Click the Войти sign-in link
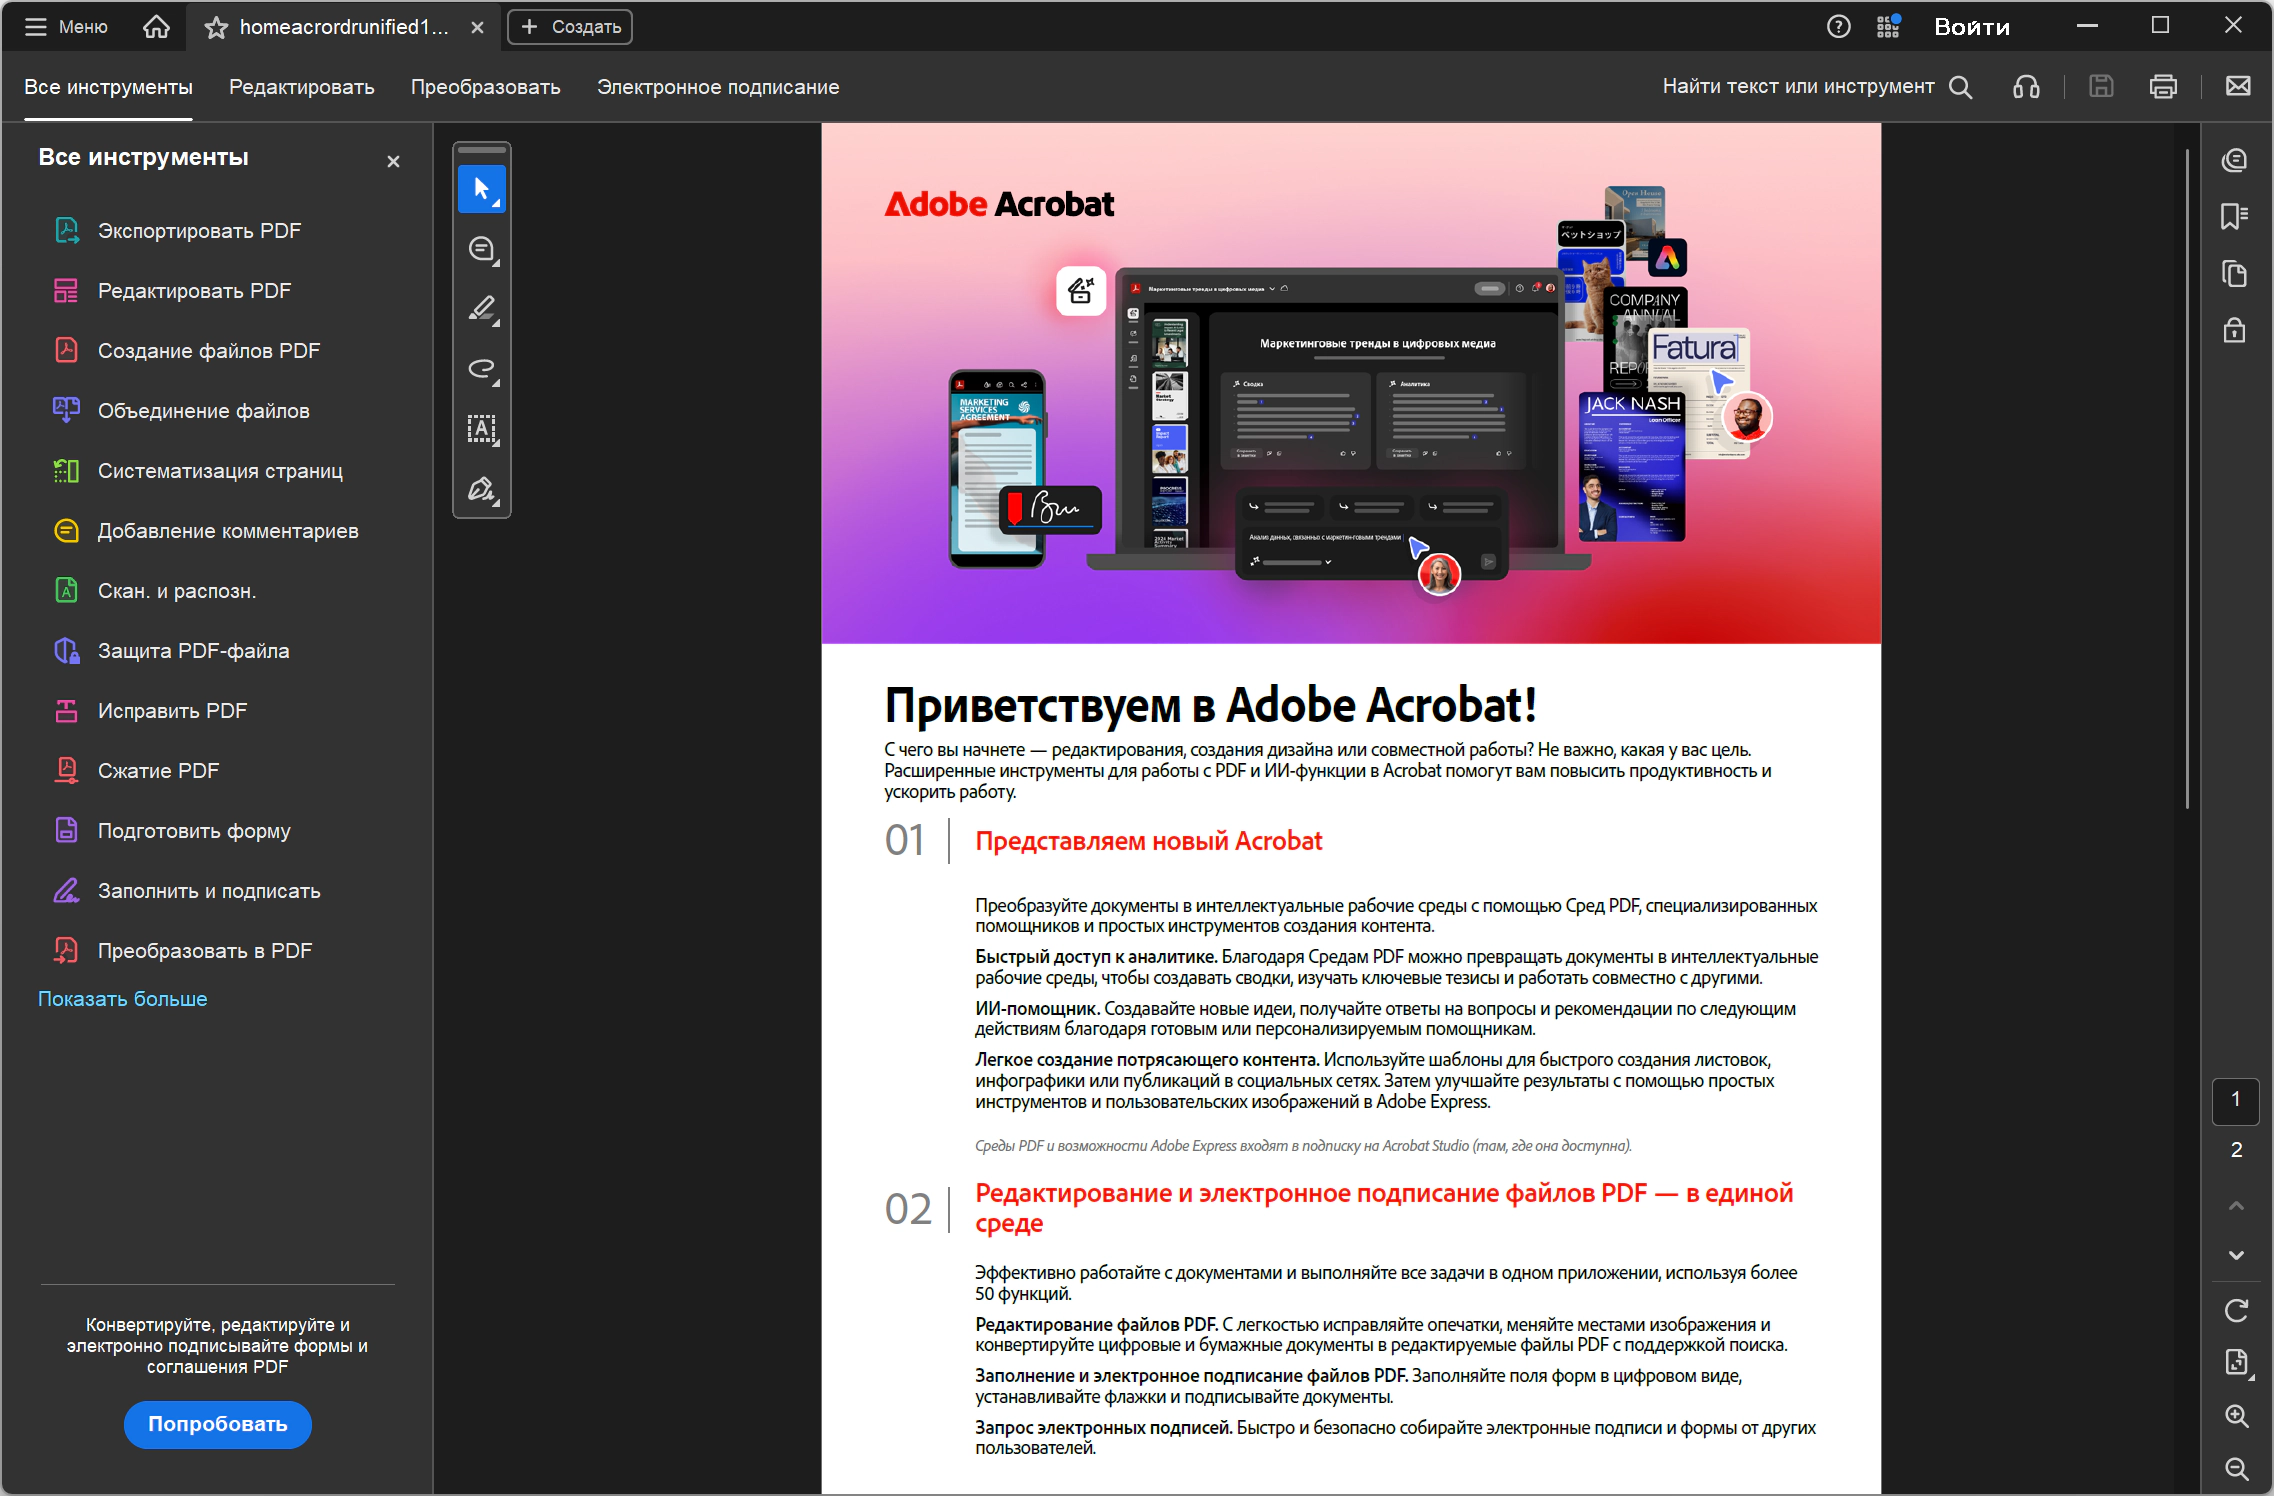This screenshot has width=2274, height=1496. click(1971, 27)
